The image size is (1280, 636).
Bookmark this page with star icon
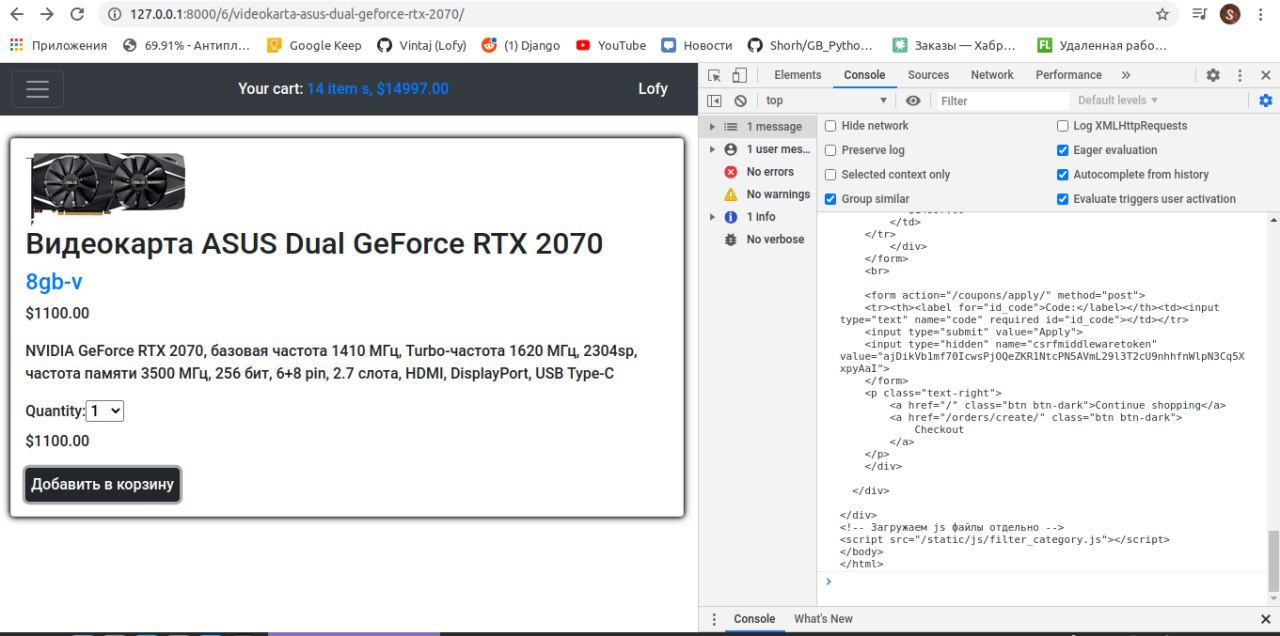(1162, 14)
